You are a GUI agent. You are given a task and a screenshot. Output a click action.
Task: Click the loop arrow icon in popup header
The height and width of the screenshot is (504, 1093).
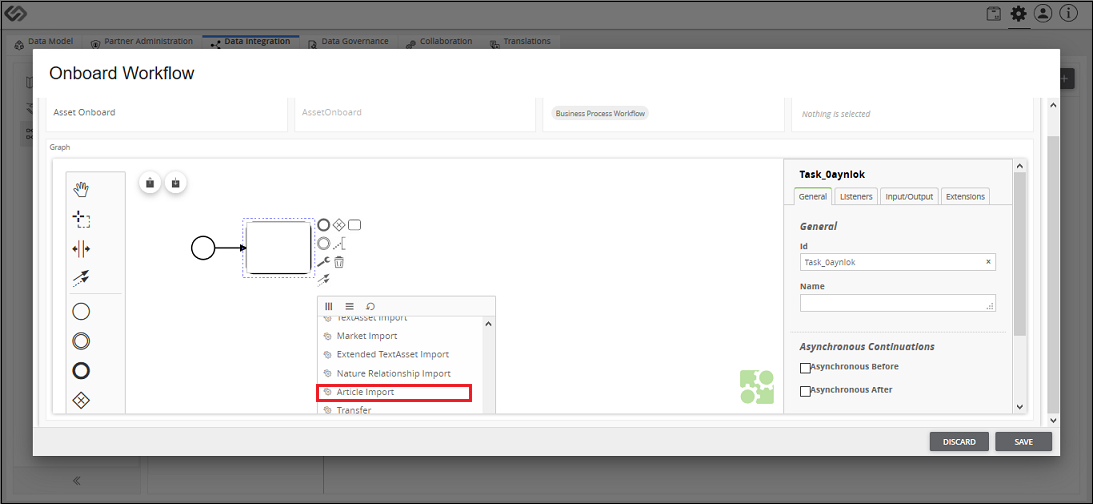pyautogui.click(x=371, y=306)
